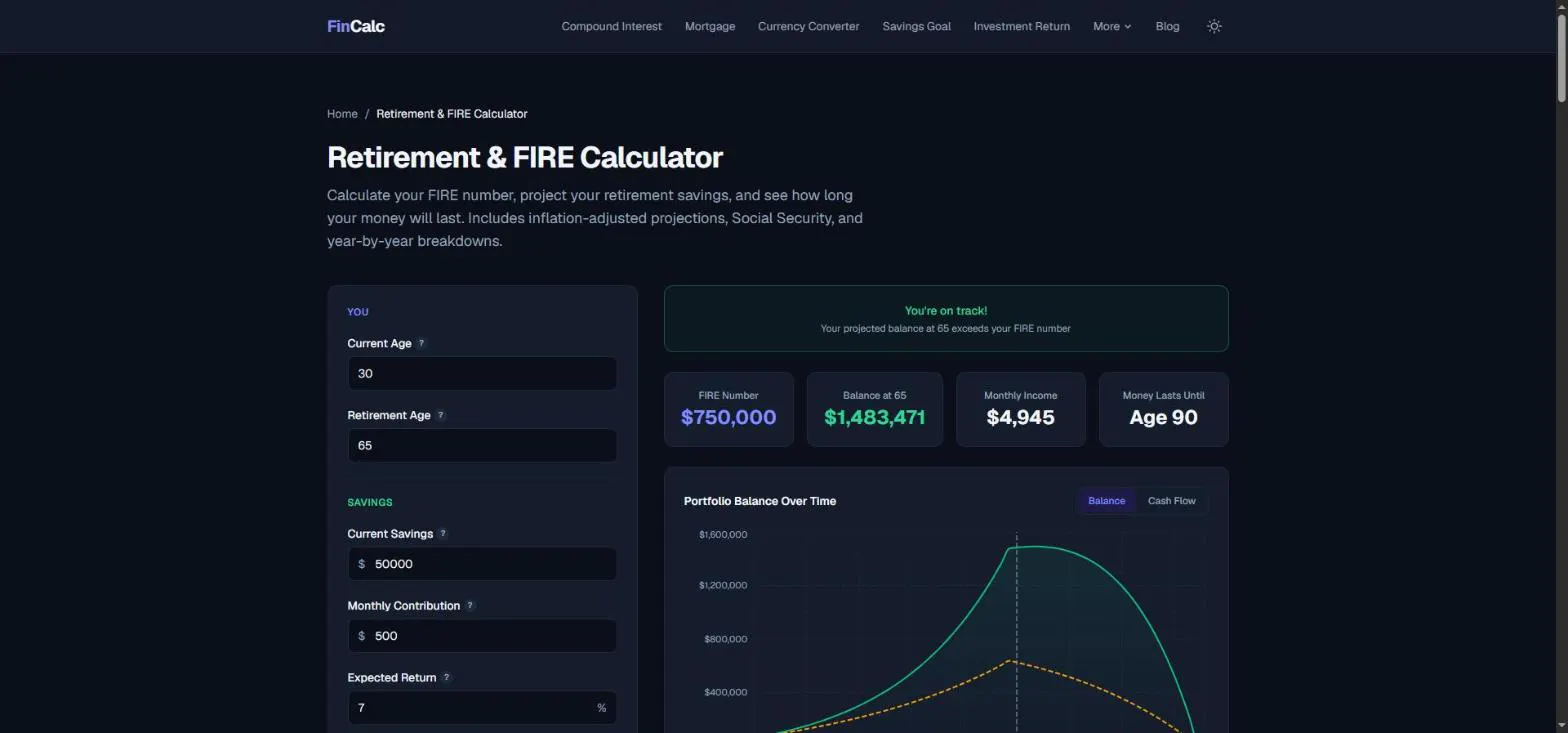Click the Monthly Contribution amount field
1568x733 pixels.
(482, 636)
